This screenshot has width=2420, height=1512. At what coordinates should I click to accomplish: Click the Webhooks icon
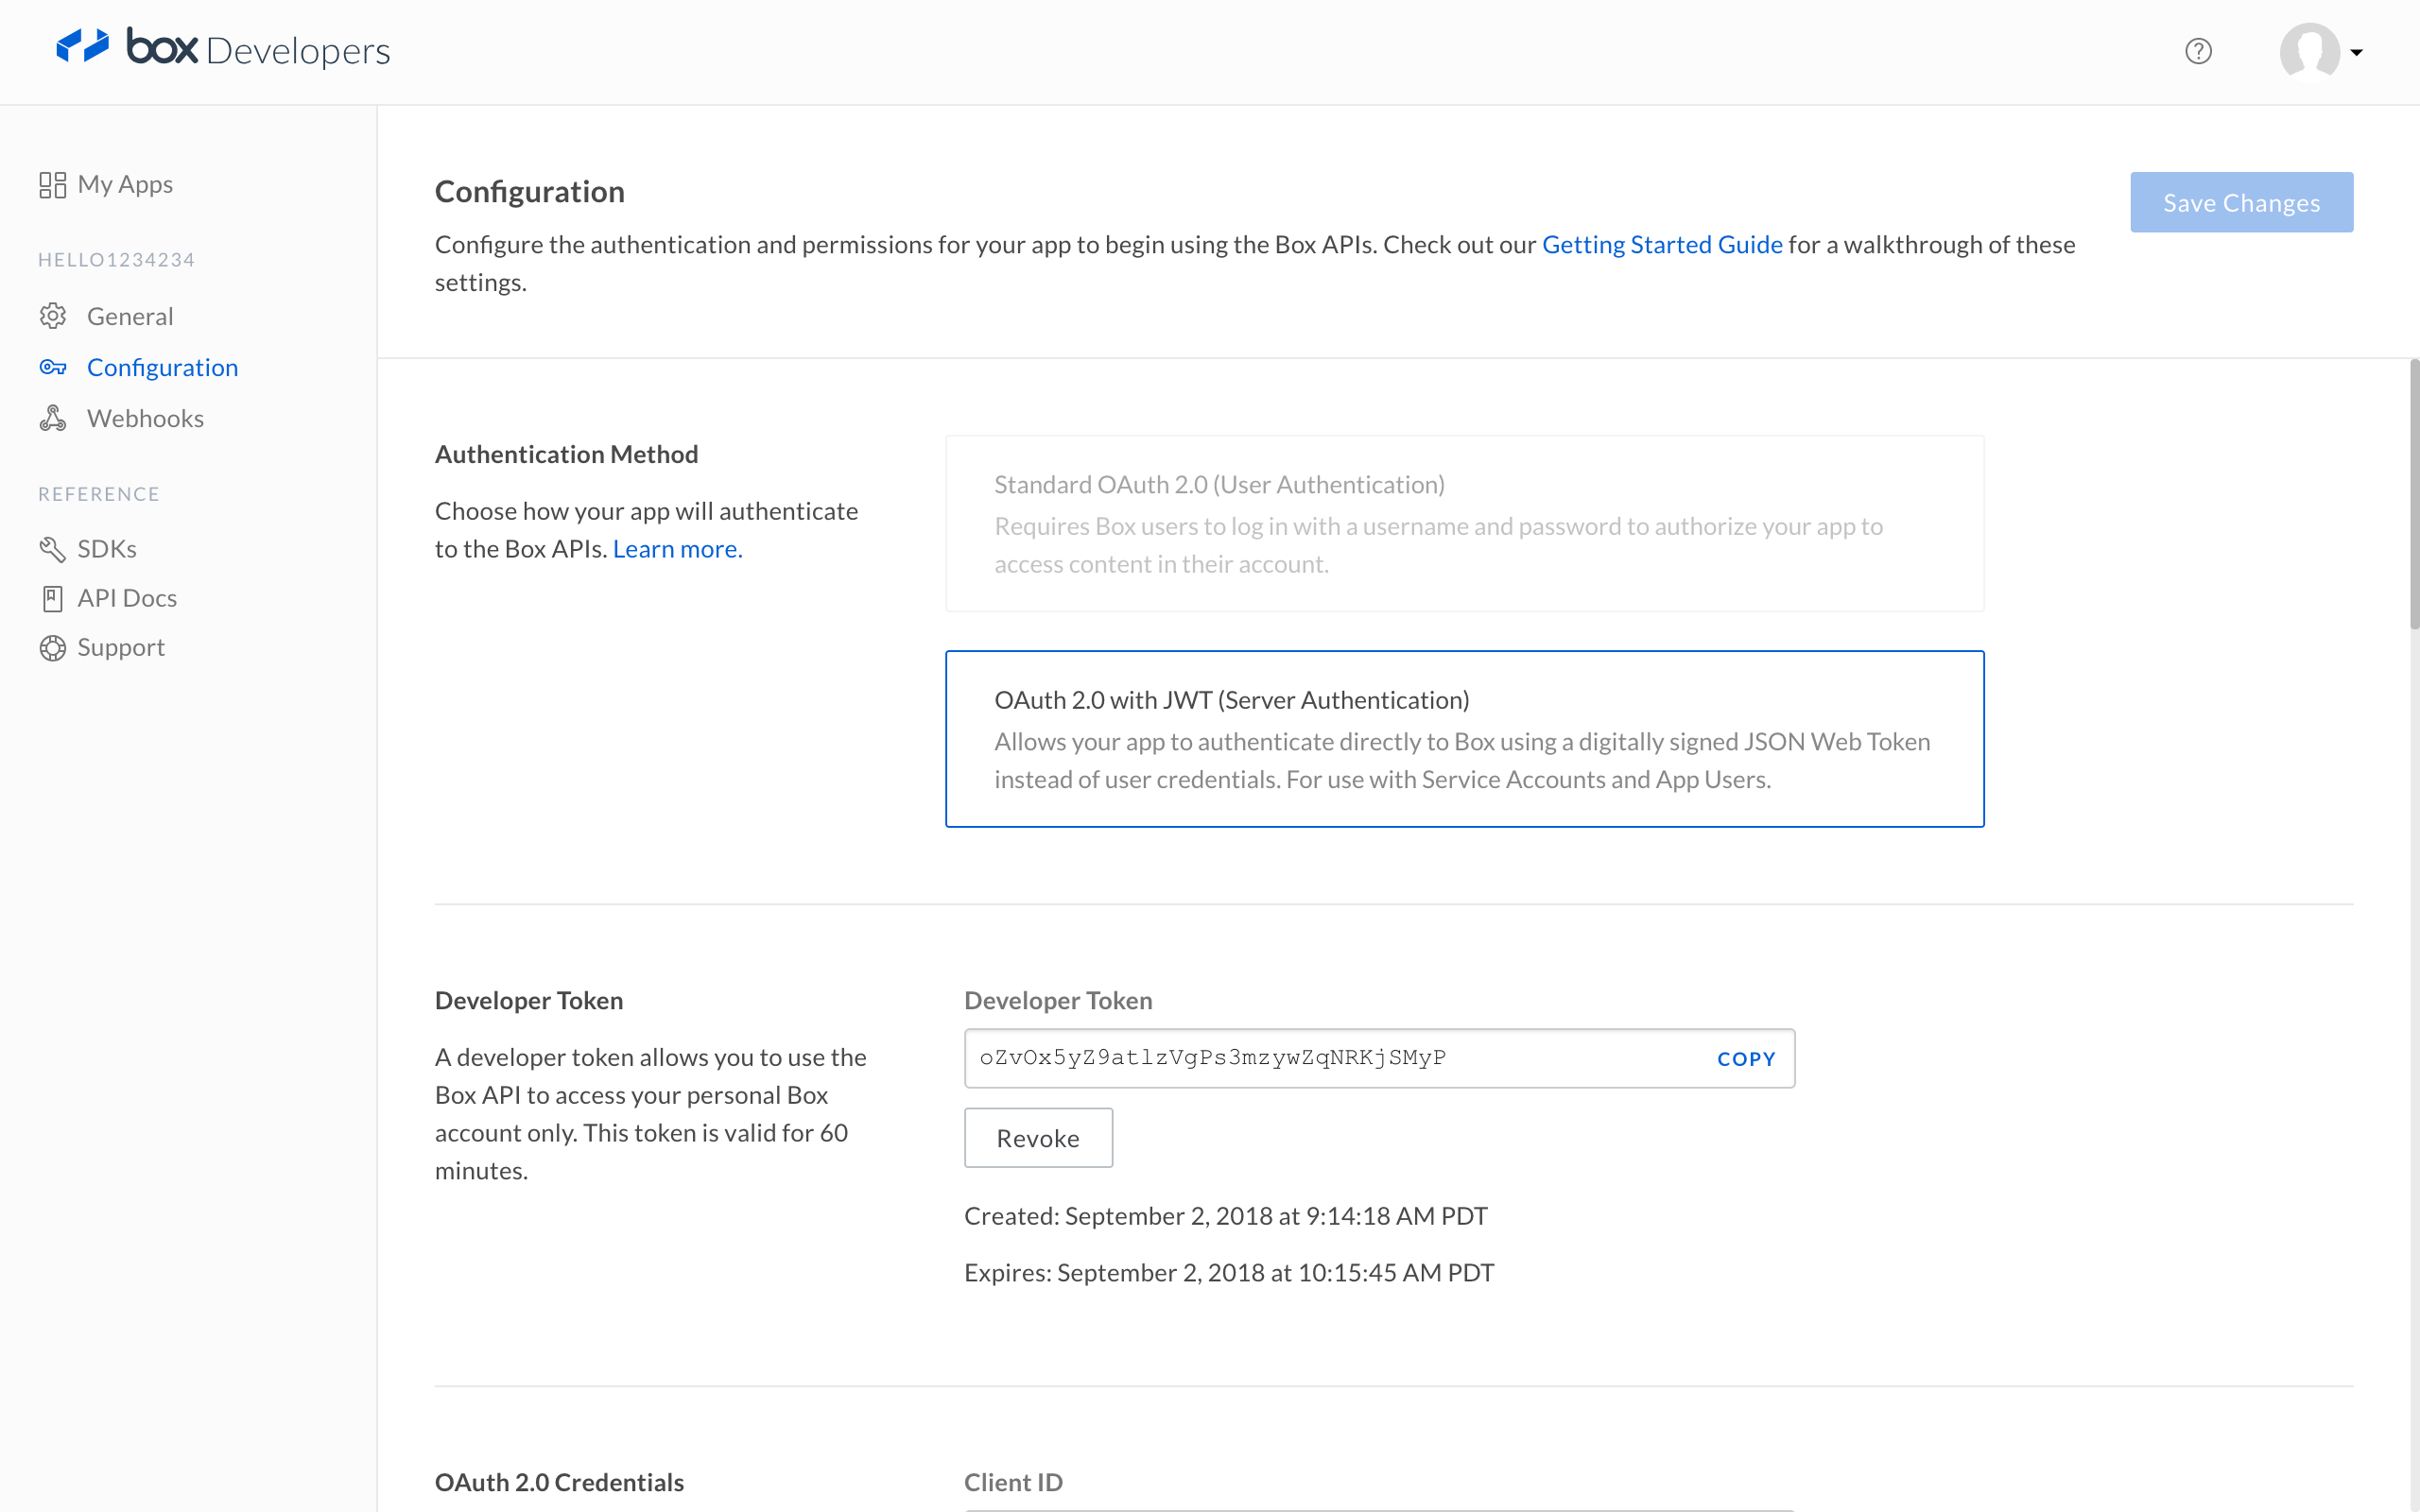[53, 418]
